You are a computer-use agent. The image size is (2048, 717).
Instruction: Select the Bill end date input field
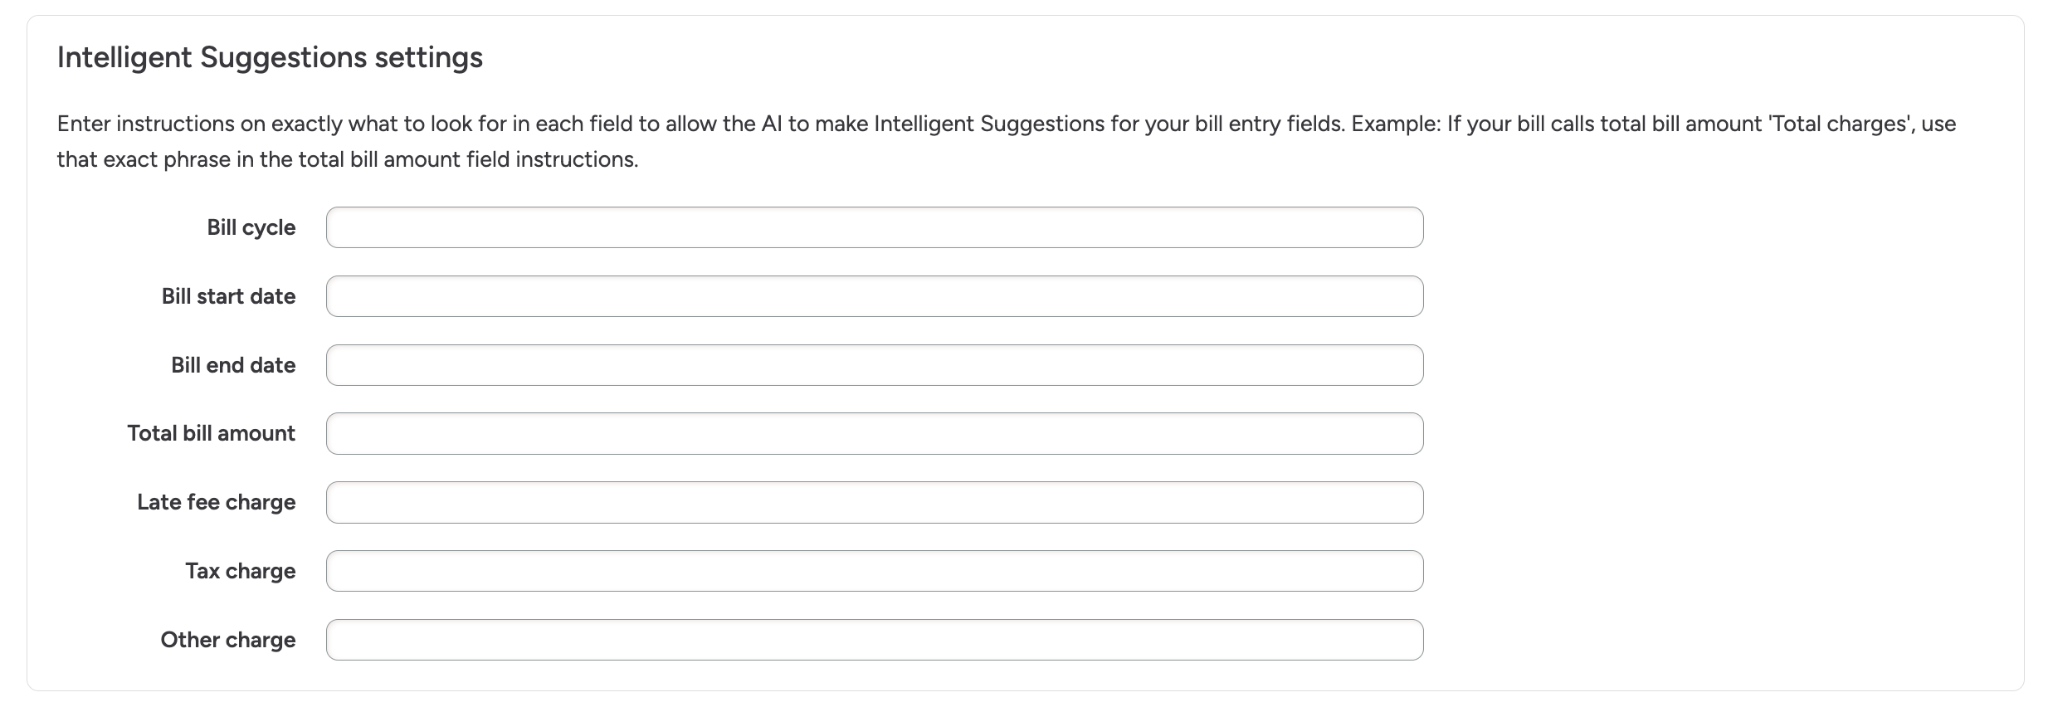[874, 366]
